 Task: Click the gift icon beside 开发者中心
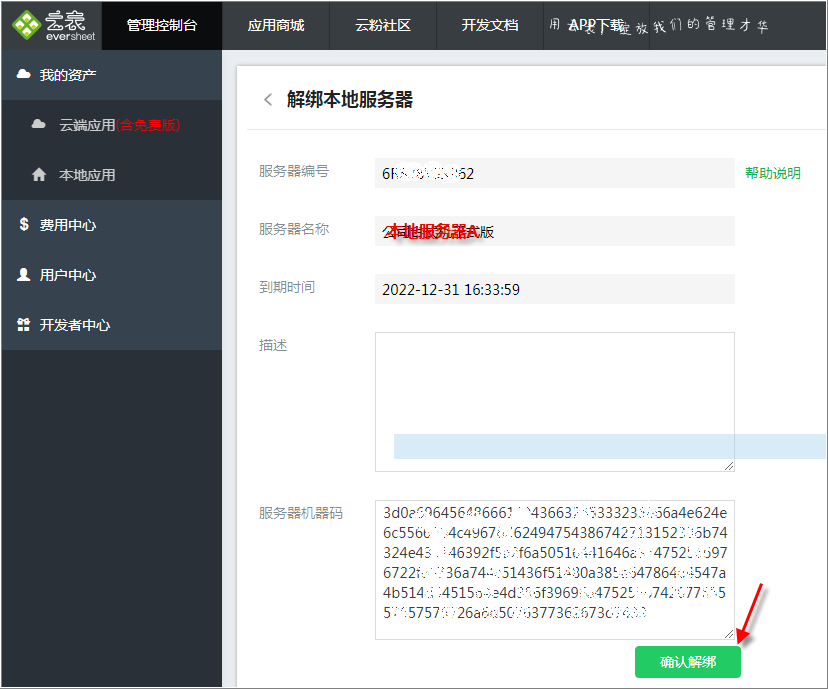[23, 324]
